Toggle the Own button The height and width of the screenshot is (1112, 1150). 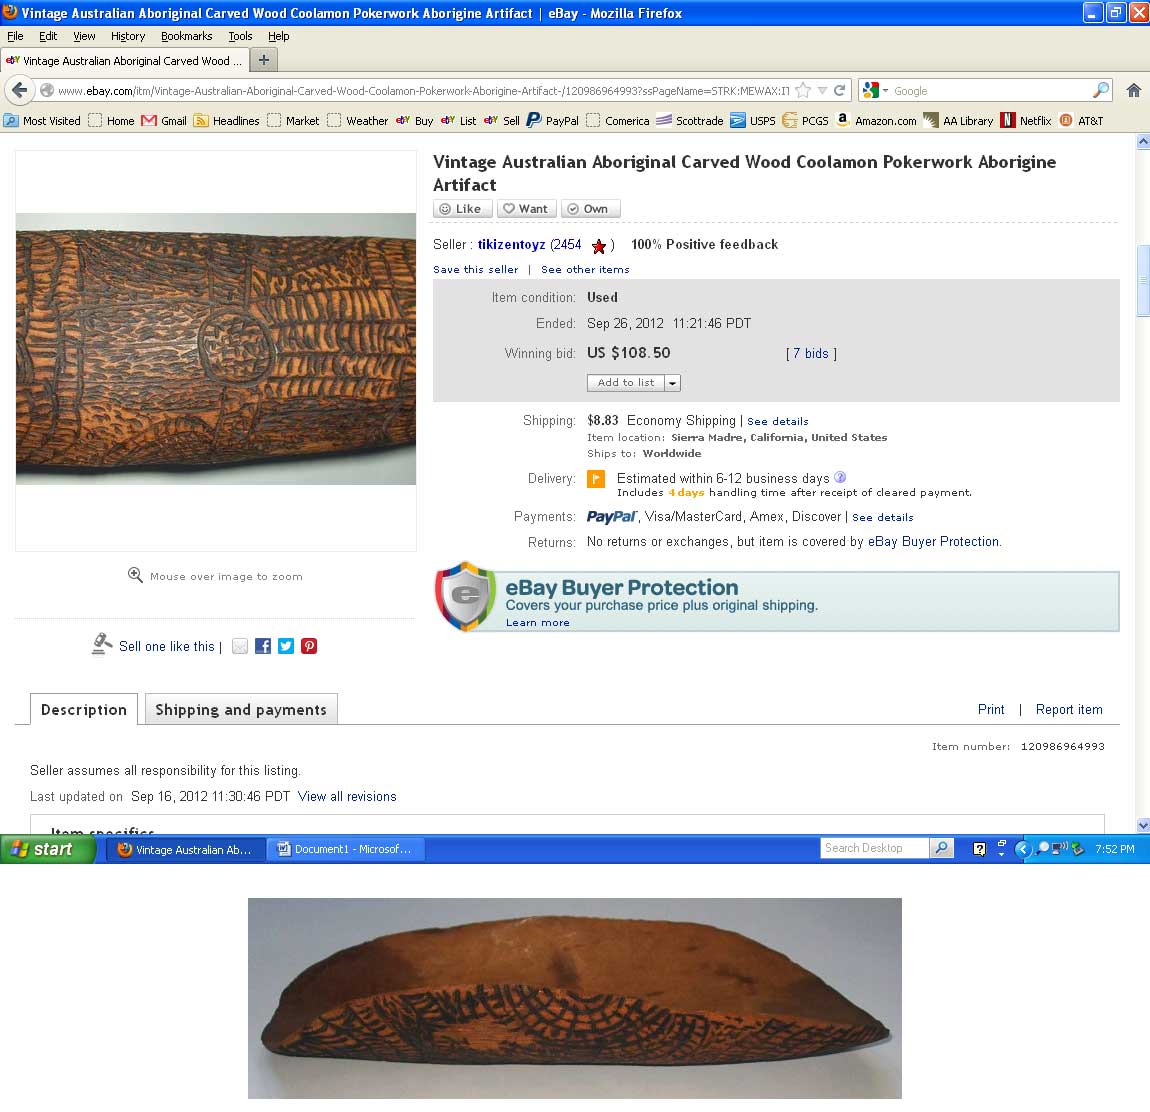pyautogui.click(x=590, y=209)
